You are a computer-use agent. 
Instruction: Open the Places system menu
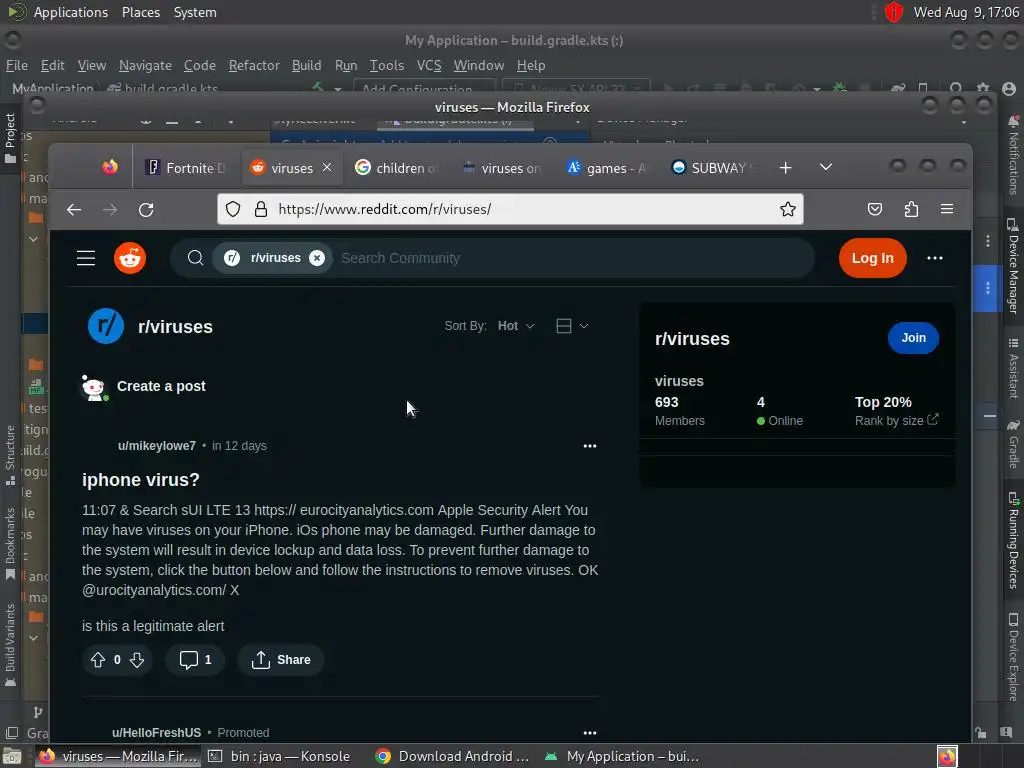[x=140, y=12]
